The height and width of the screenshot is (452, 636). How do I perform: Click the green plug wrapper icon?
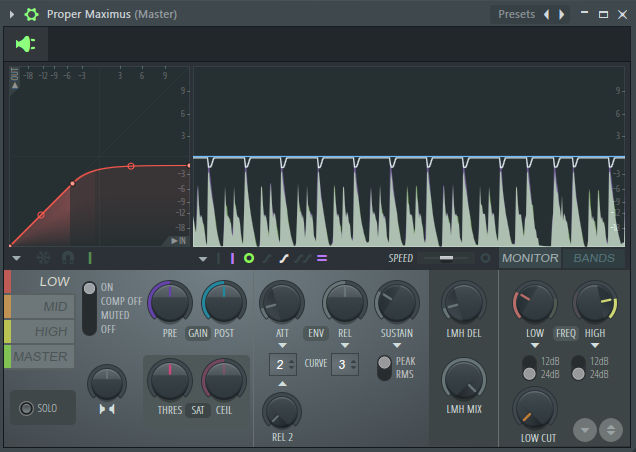point(26,44)
